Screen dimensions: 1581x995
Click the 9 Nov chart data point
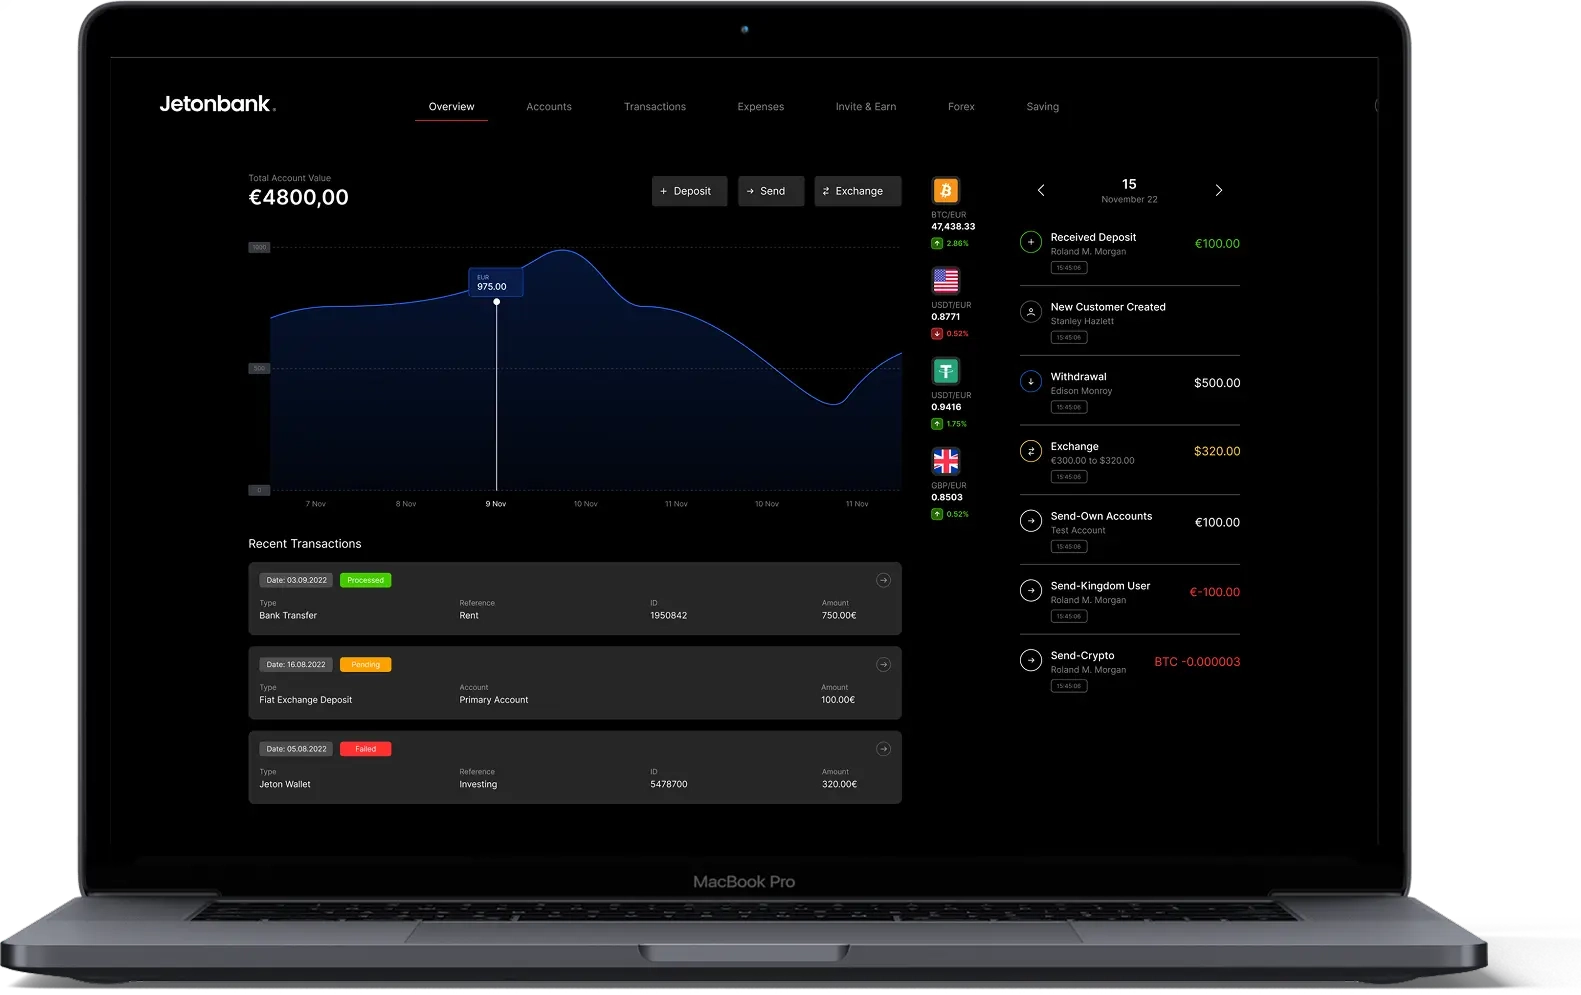click(497, 302)
